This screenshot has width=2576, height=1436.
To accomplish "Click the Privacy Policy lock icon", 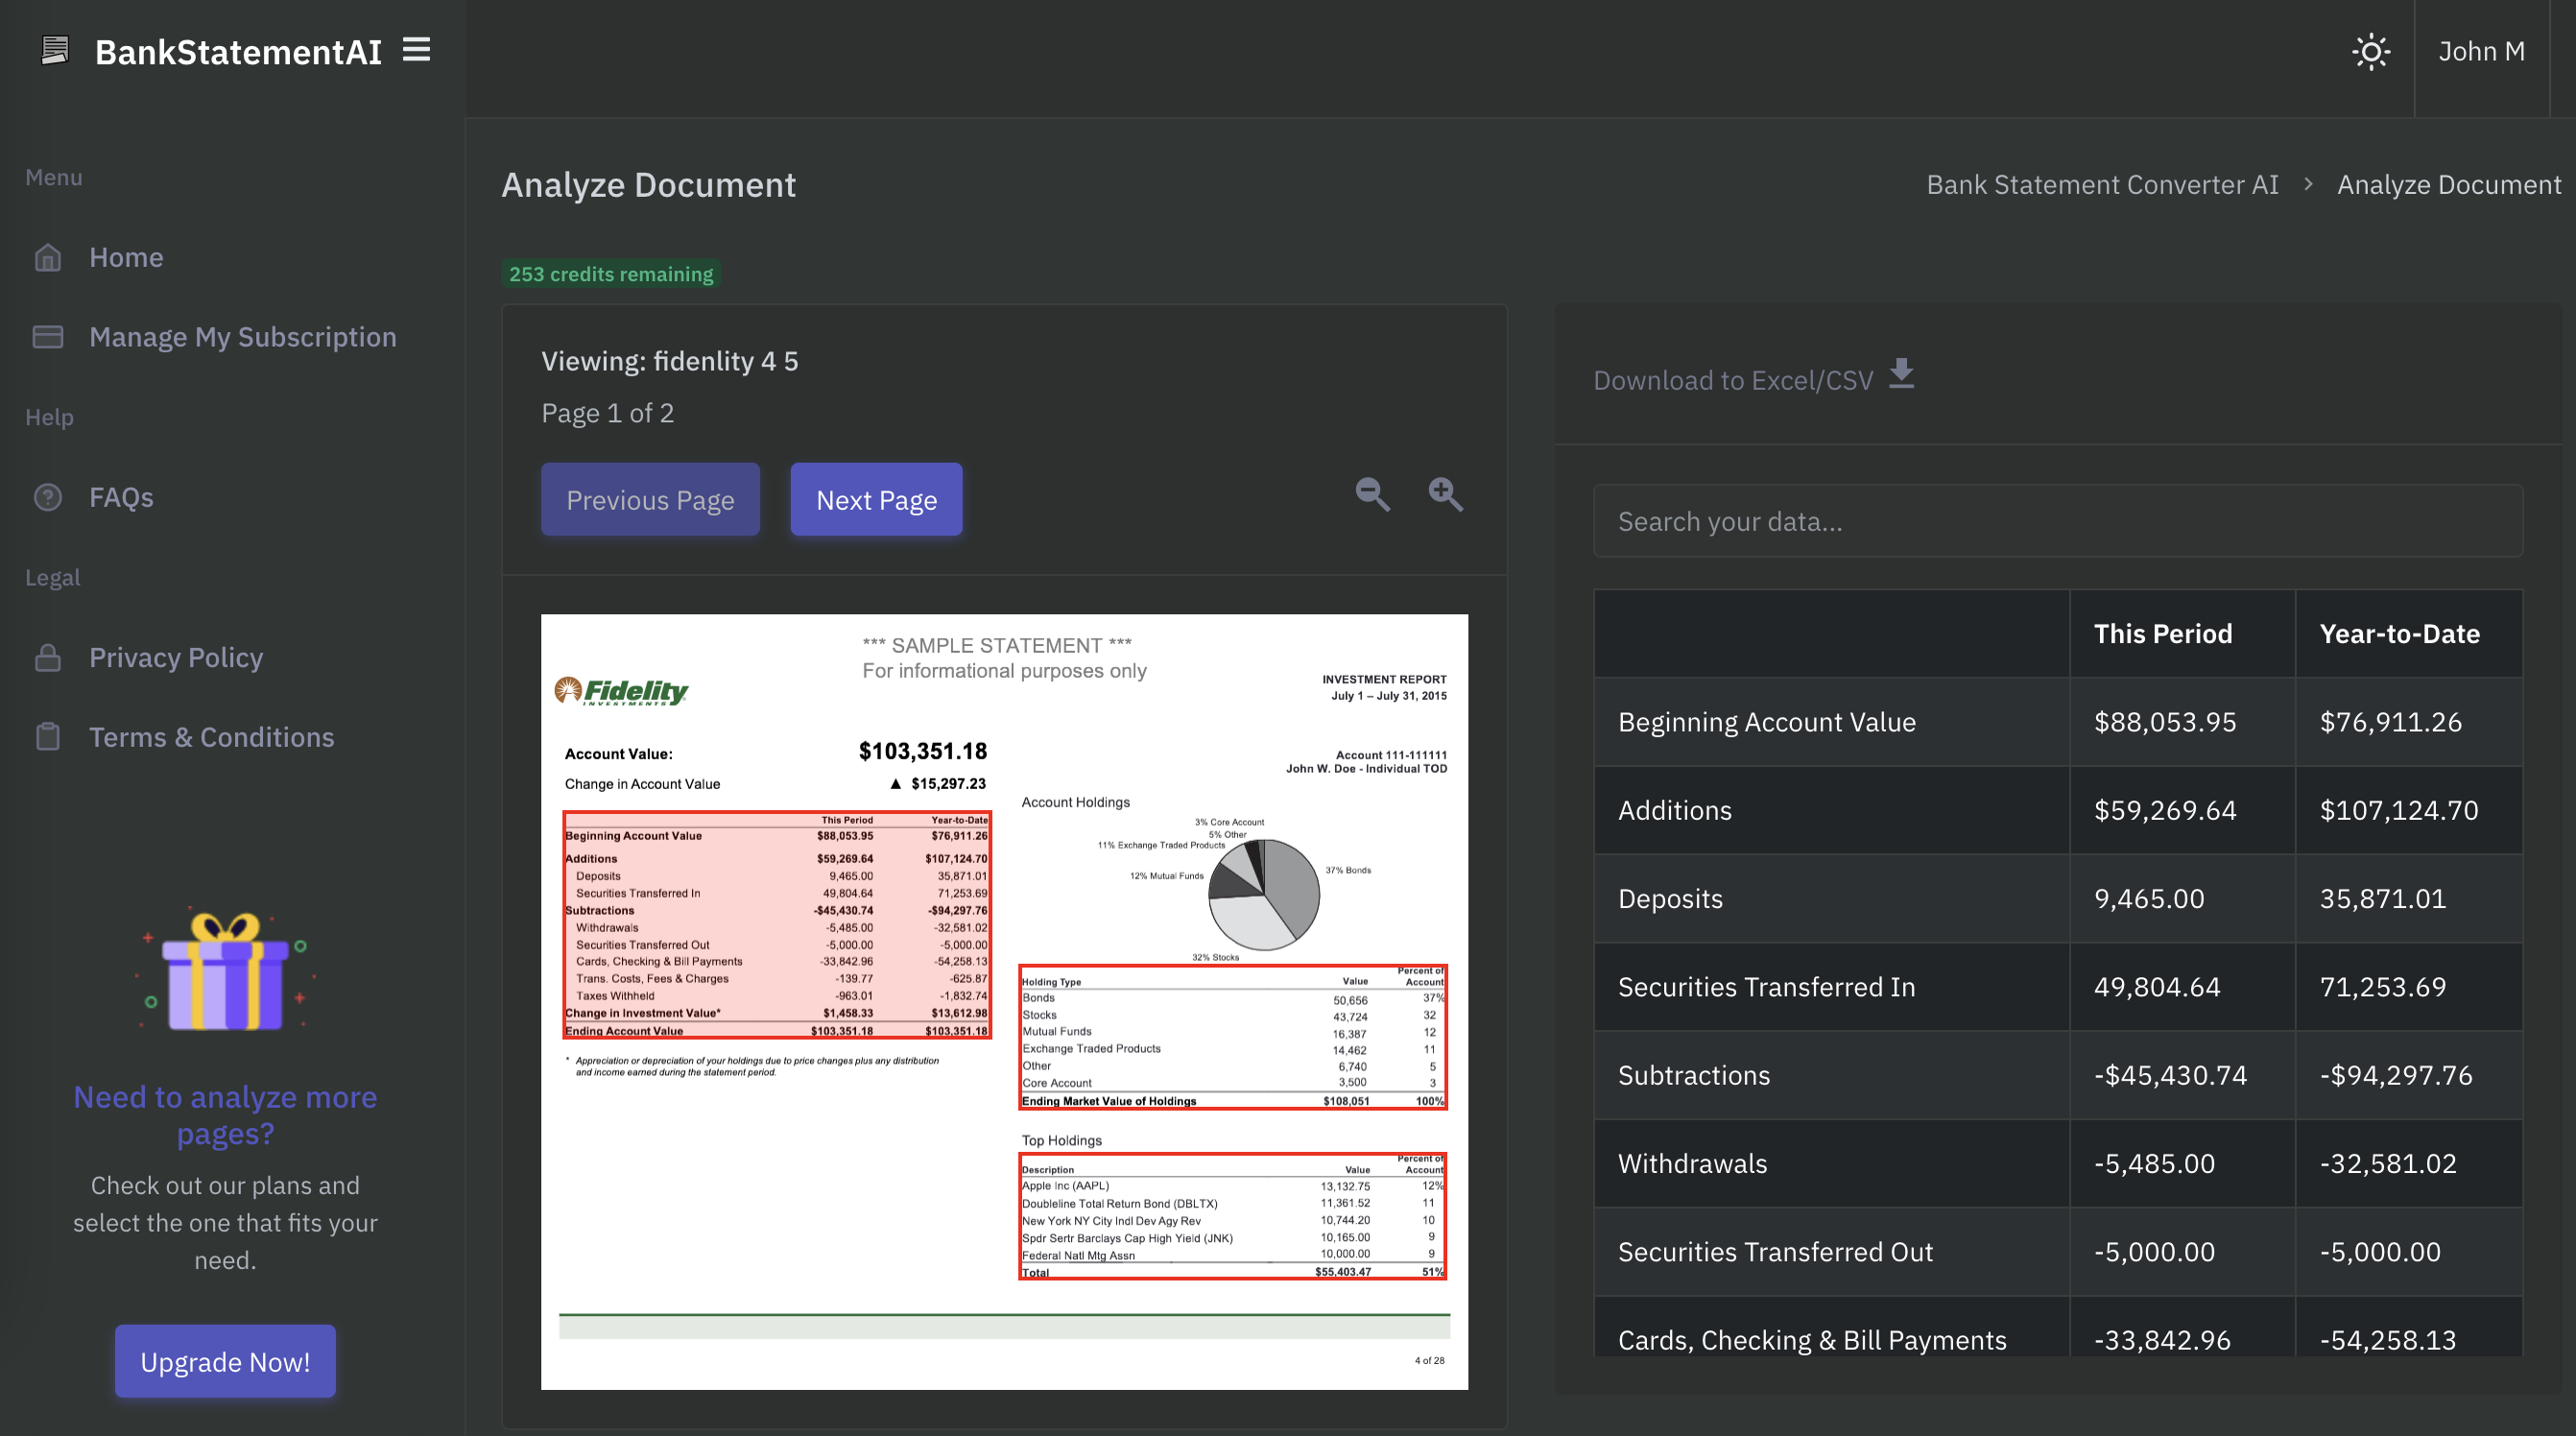I will [x=48, y=658].
